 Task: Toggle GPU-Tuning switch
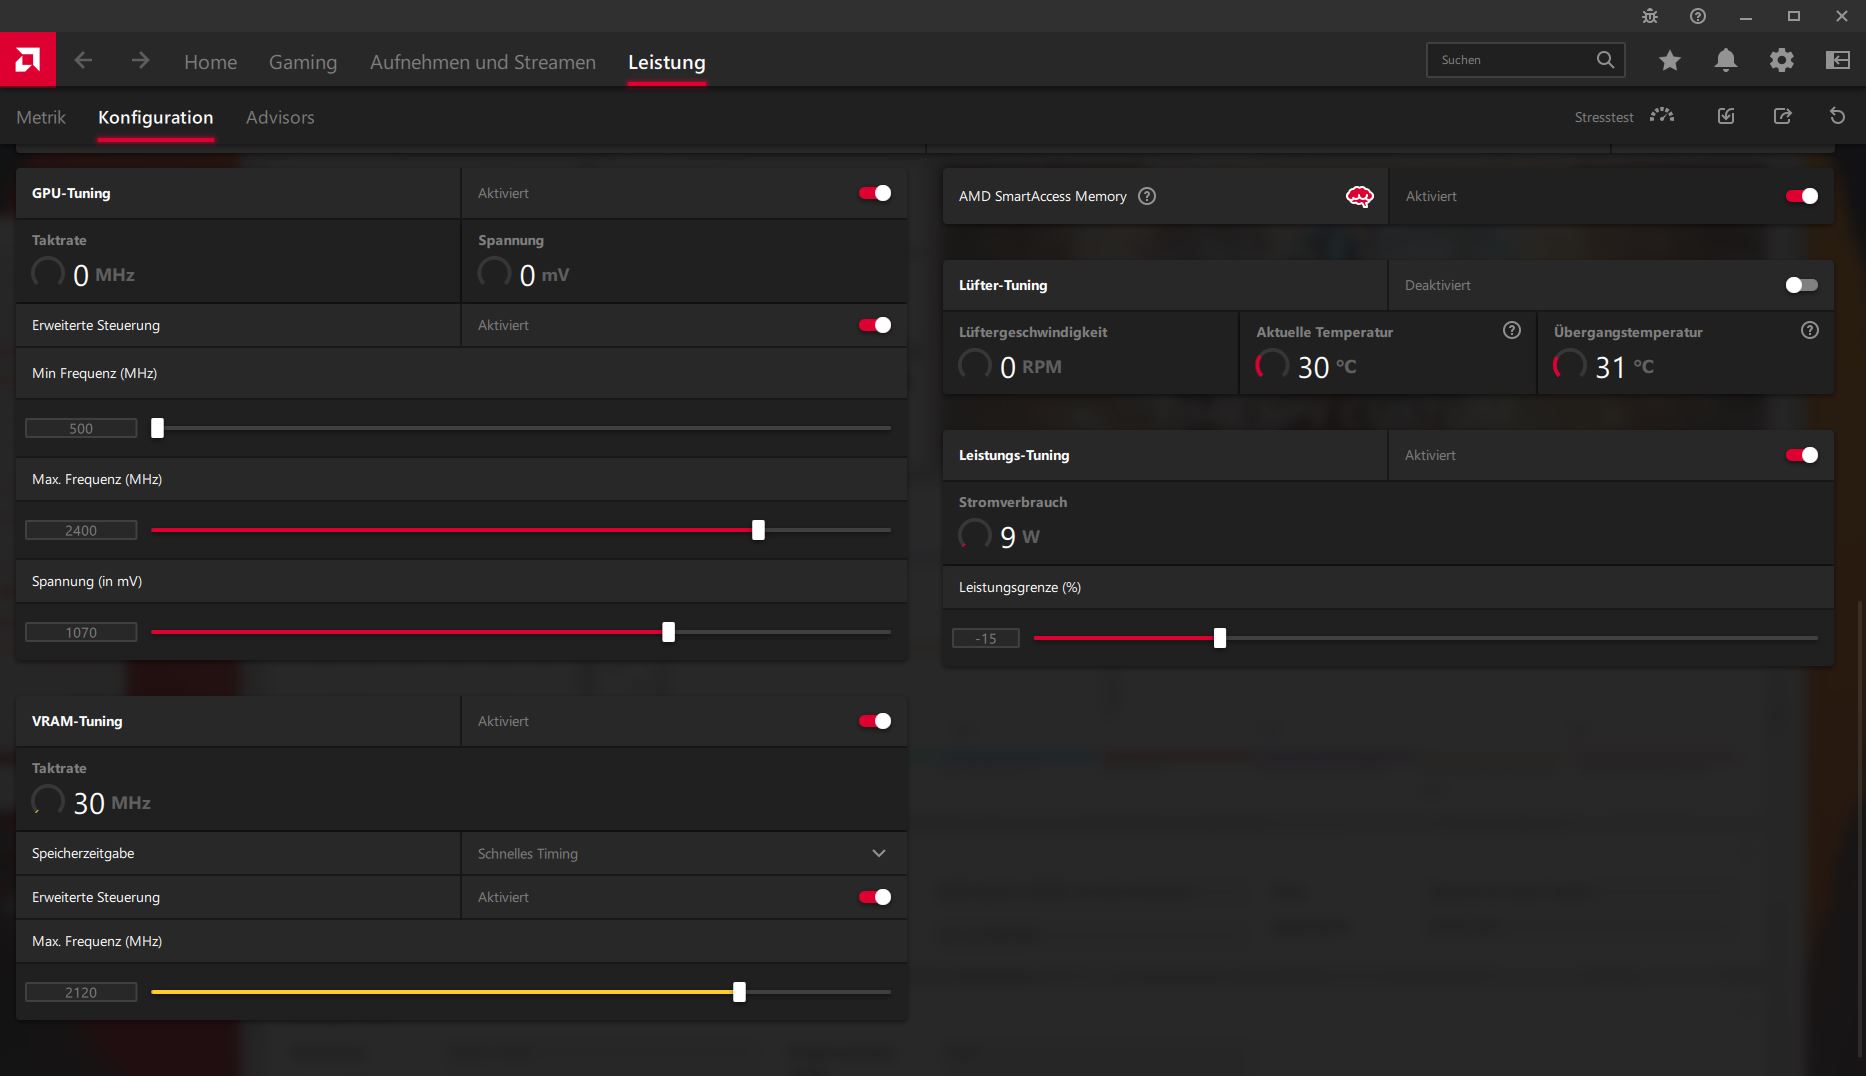pyautogui.click(x=875, y=193)
